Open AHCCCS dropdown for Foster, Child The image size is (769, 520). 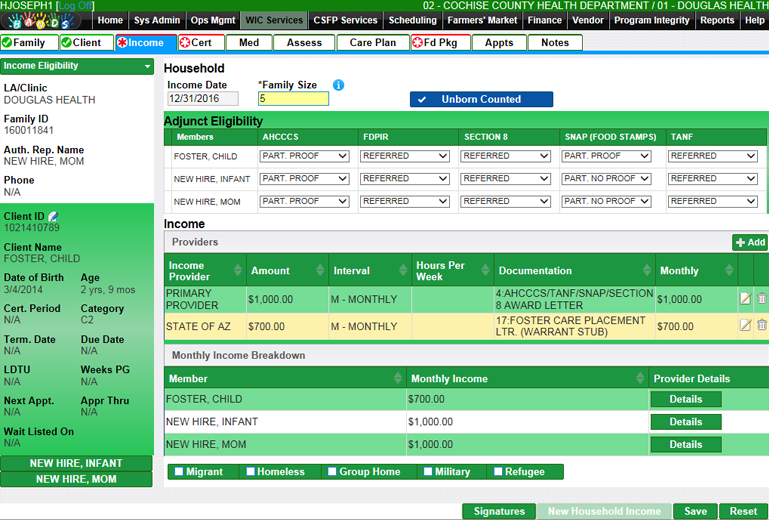304,156
